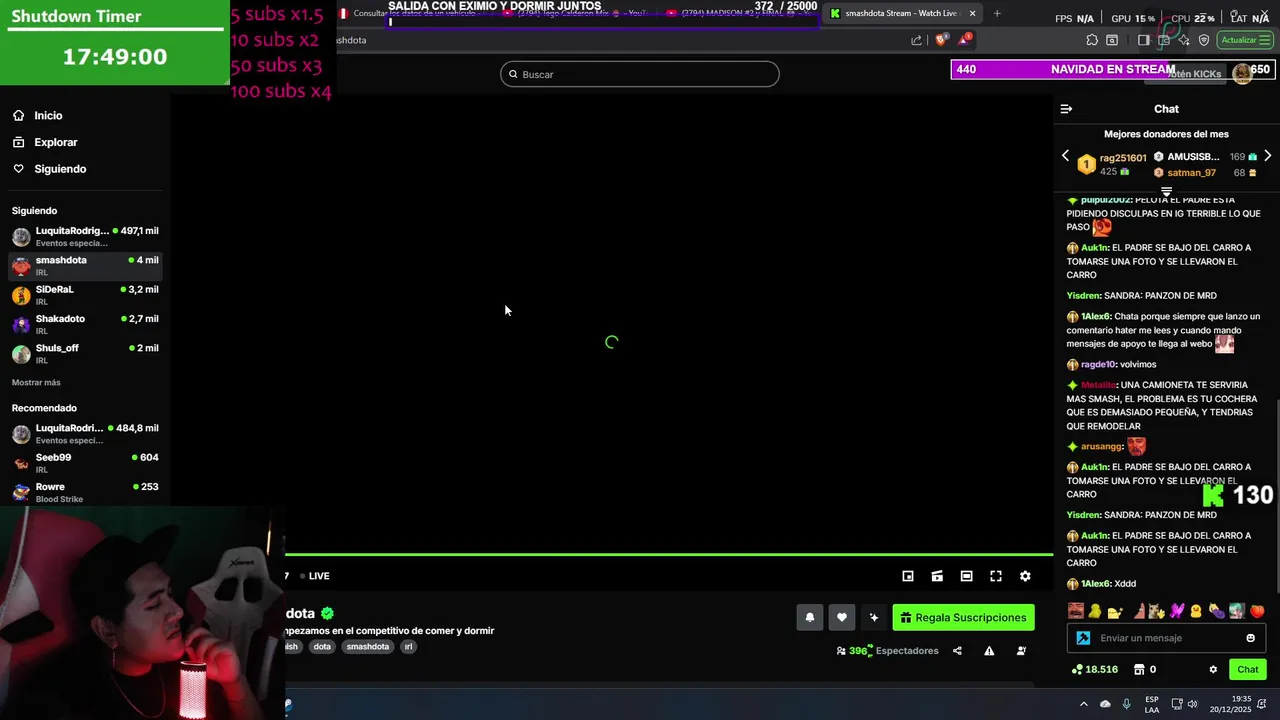
Task: Show next top donors with right arrow
Action: pos(1267,156)
